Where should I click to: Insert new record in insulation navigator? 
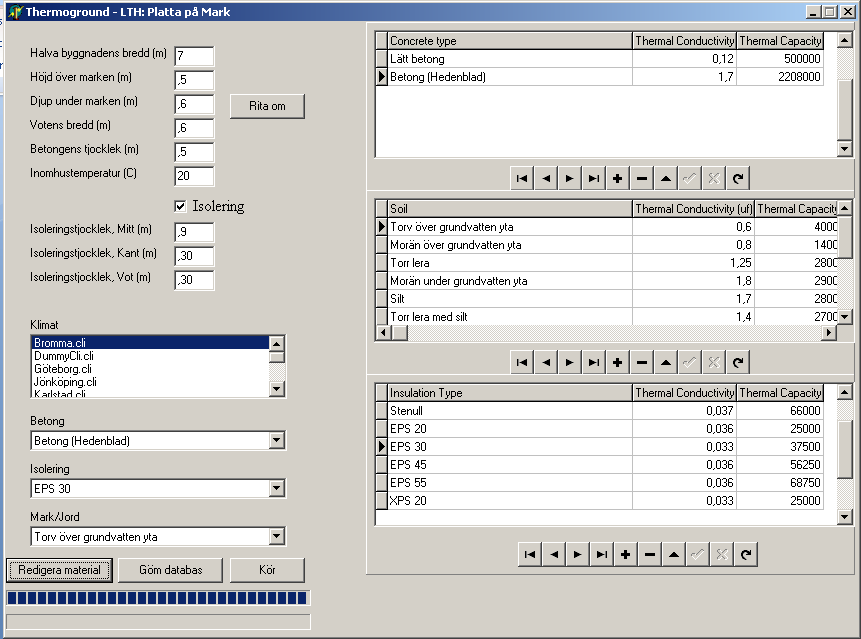(625, 554)
